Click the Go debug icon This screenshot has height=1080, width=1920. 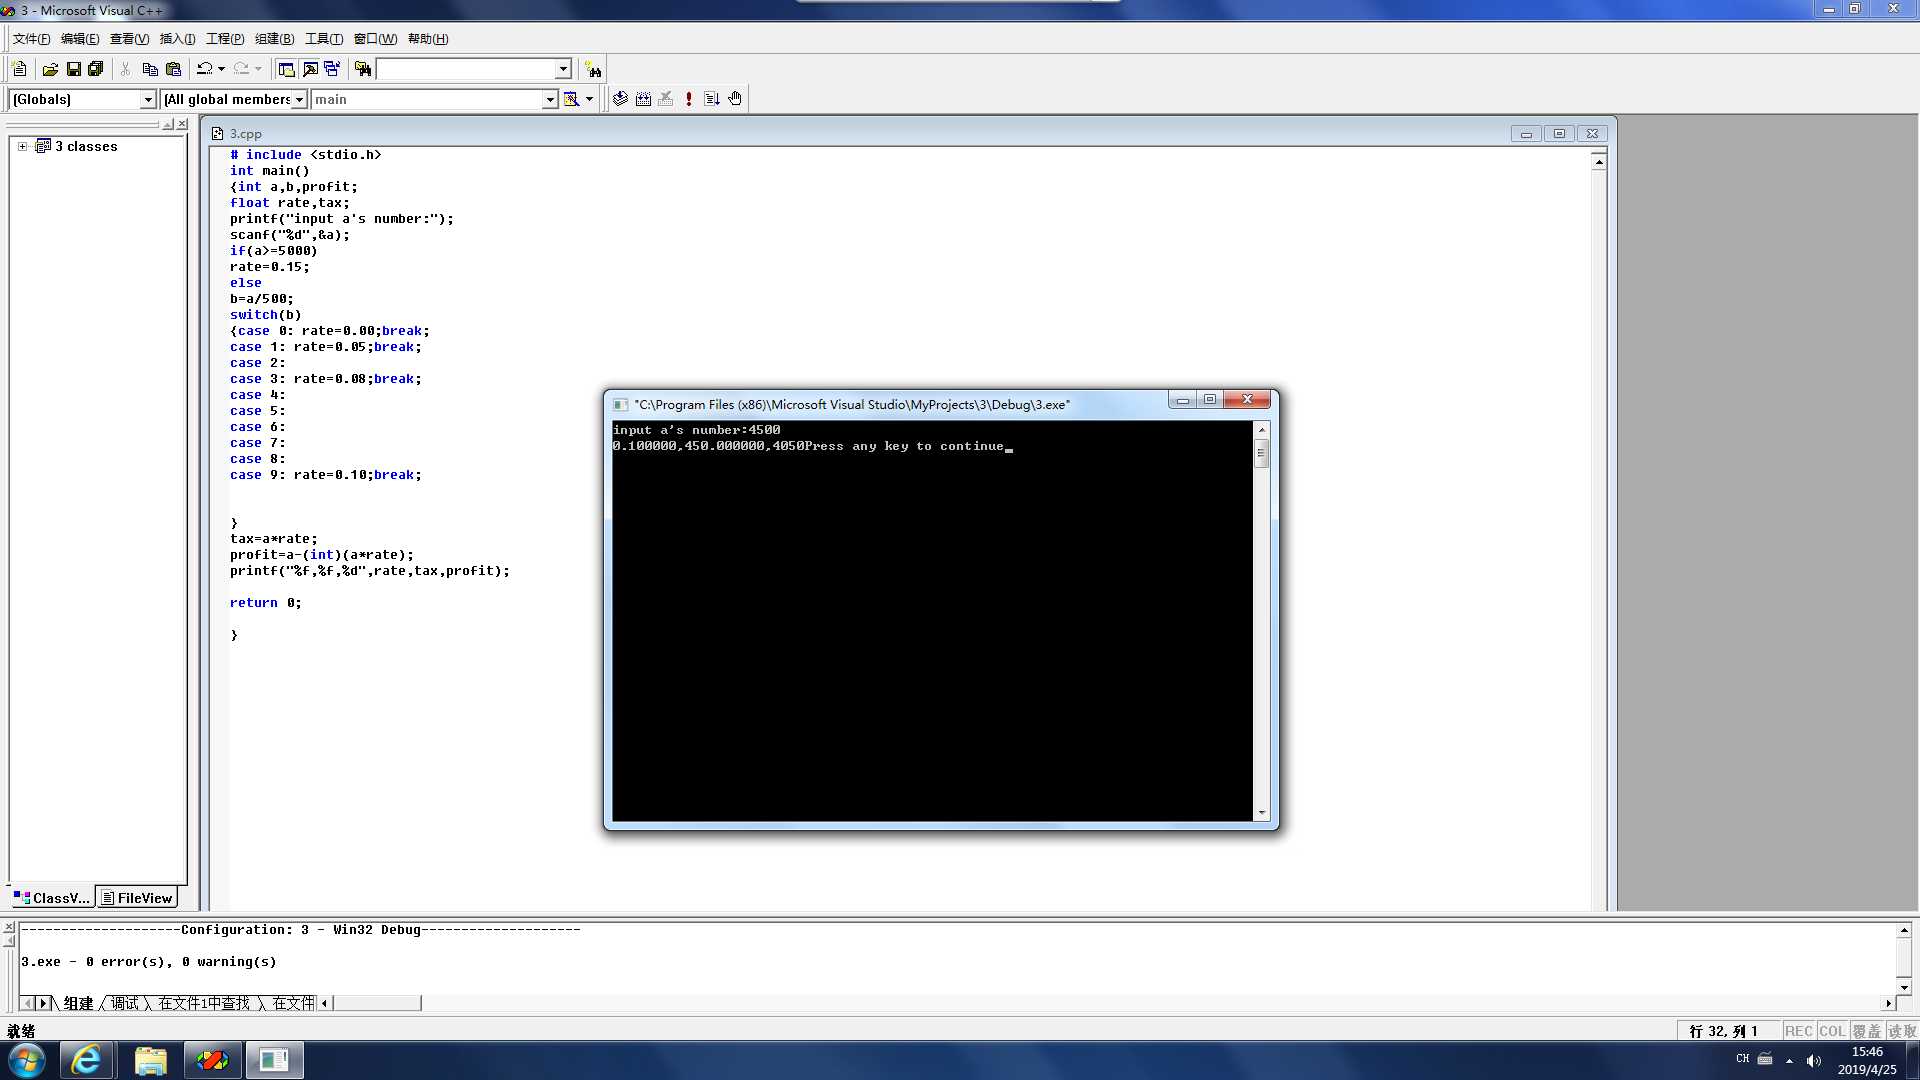pos(712,99)
